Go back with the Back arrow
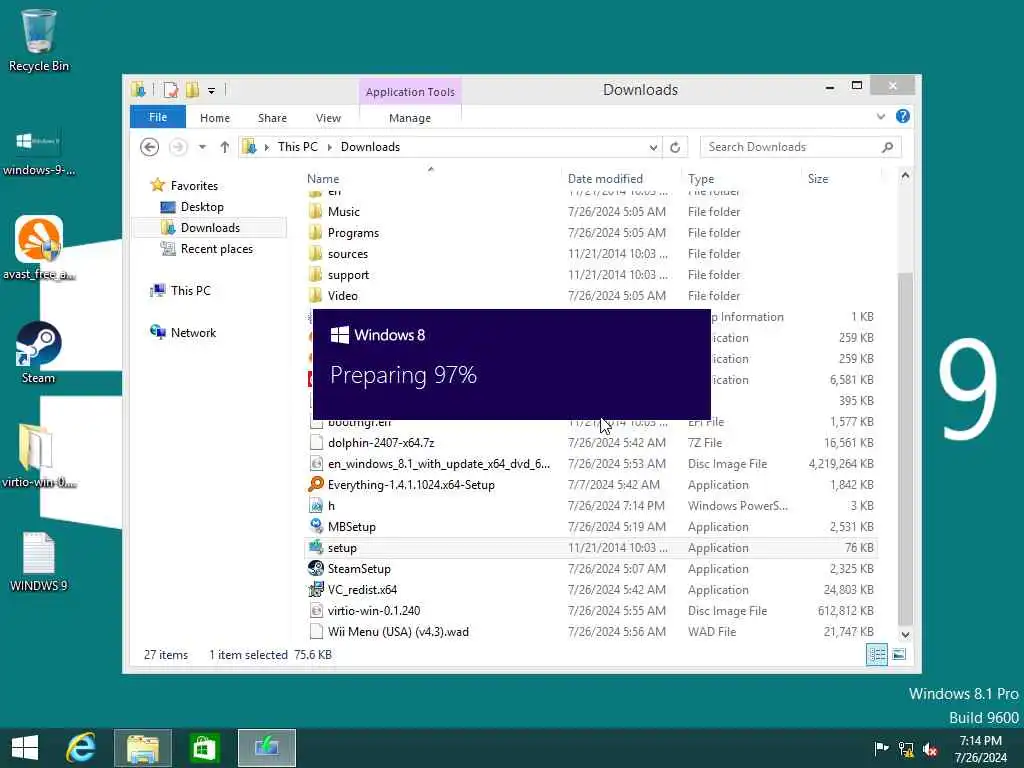The height and width of the screenshot is (768, 1024). [x=150, y=147]
